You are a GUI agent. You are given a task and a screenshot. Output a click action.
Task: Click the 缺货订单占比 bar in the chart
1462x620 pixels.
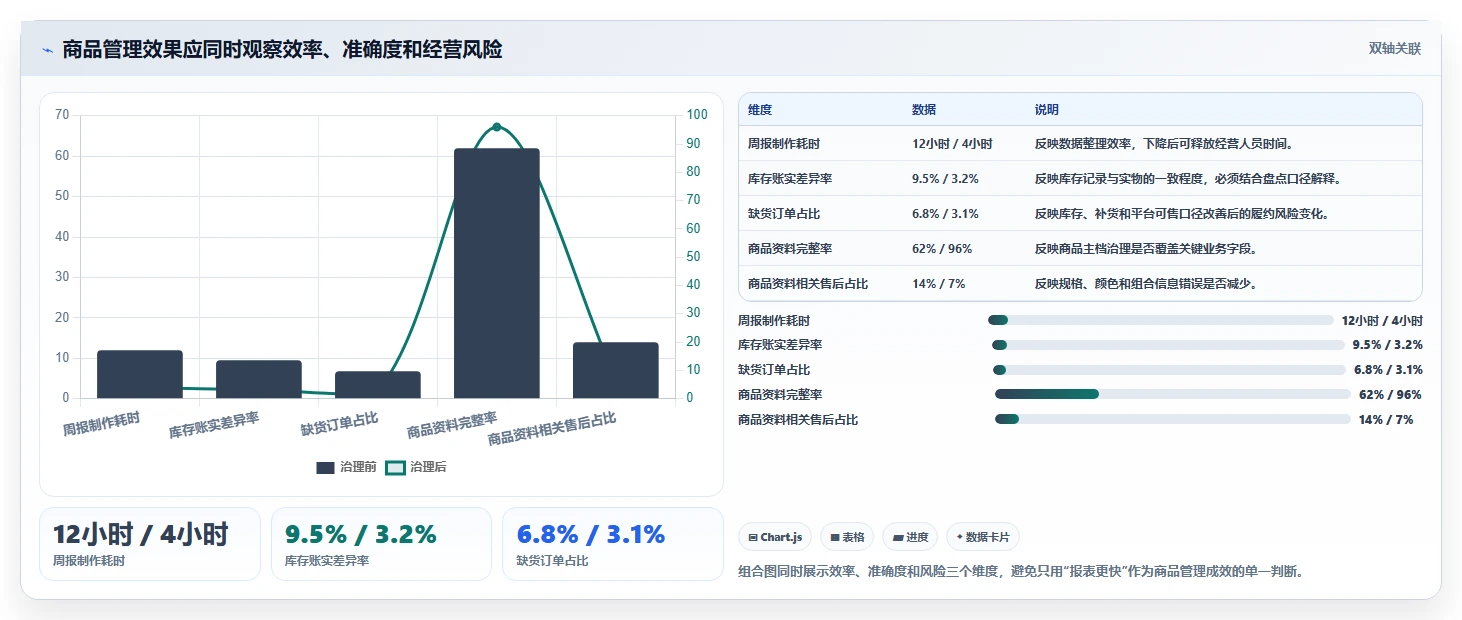tap(378, 385)
